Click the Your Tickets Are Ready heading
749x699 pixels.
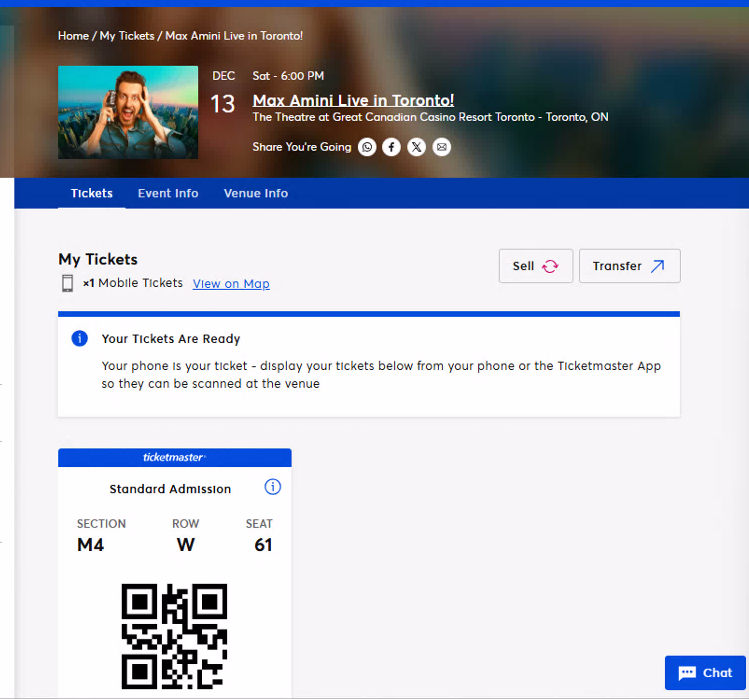coord(171,339)
